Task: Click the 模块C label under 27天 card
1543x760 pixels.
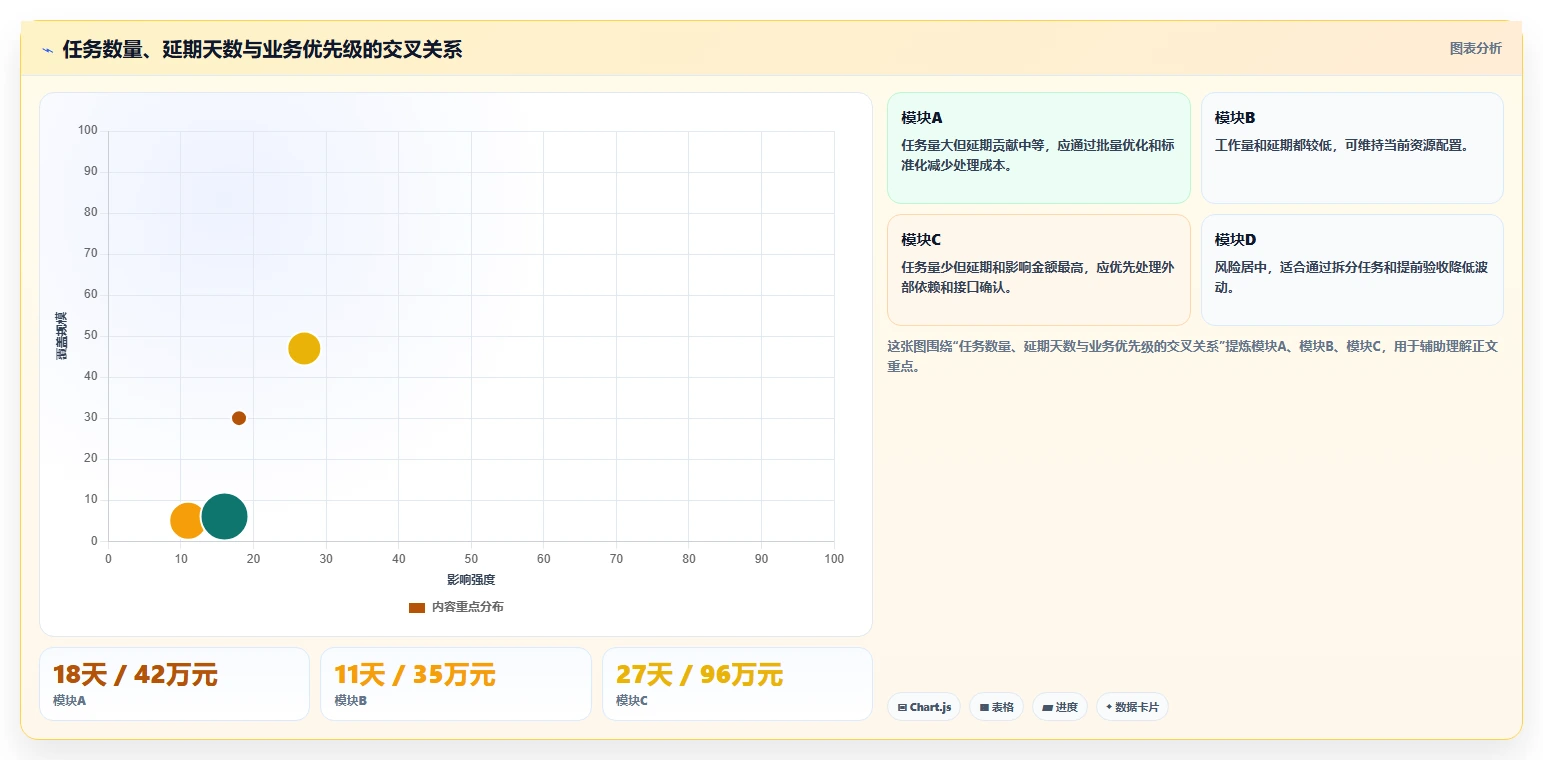Action: (x=632, y=701)
